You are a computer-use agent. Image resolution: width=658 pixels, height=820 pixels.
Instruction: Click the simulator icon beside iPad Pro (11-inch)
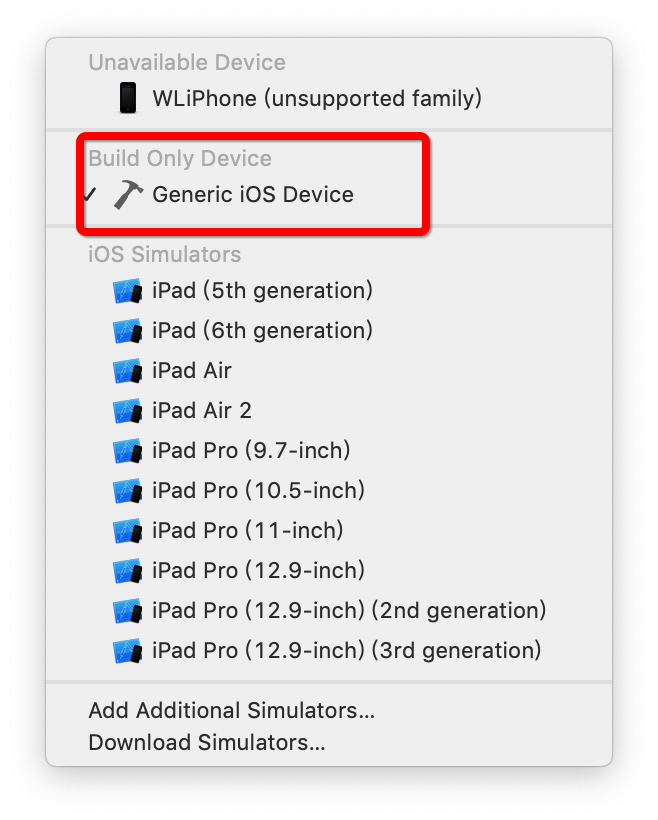(x=128, y=531)
